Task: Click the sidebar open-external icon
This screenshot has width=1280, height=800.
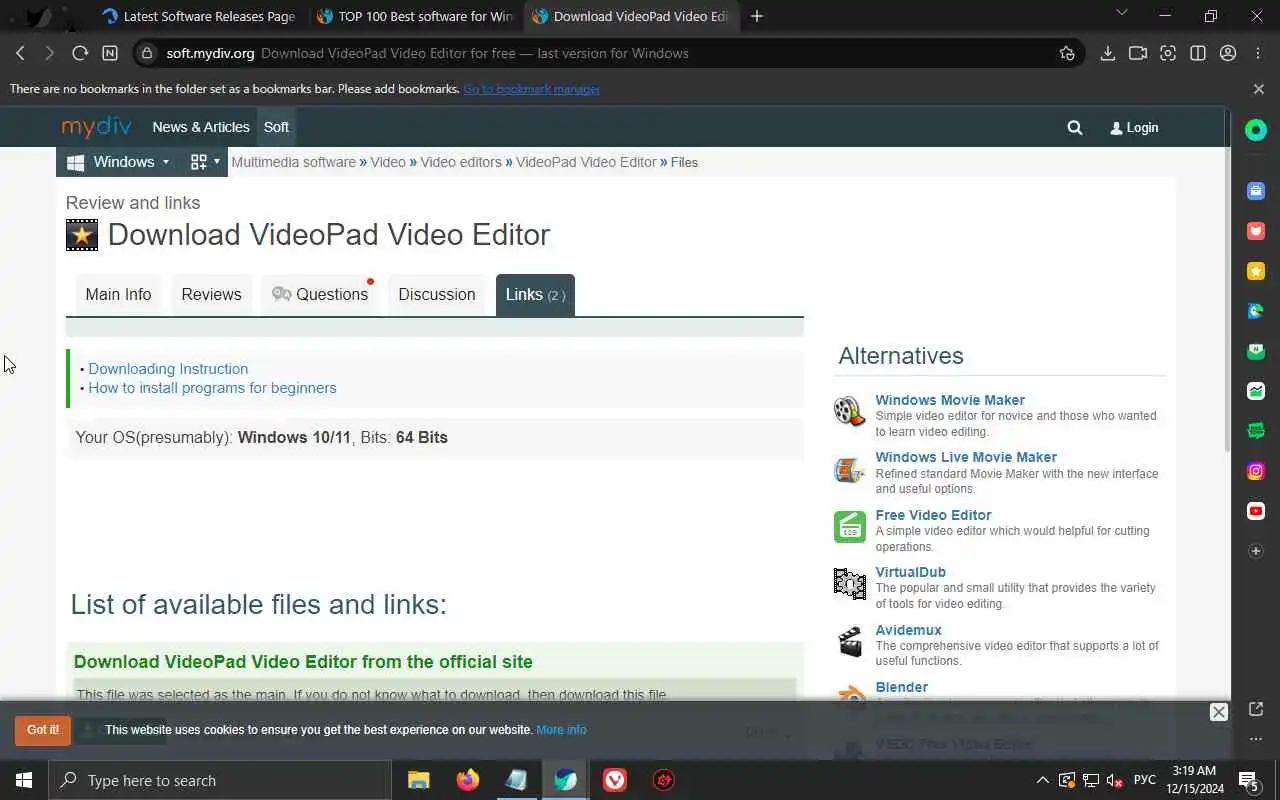Action: tap(1256, 709)
